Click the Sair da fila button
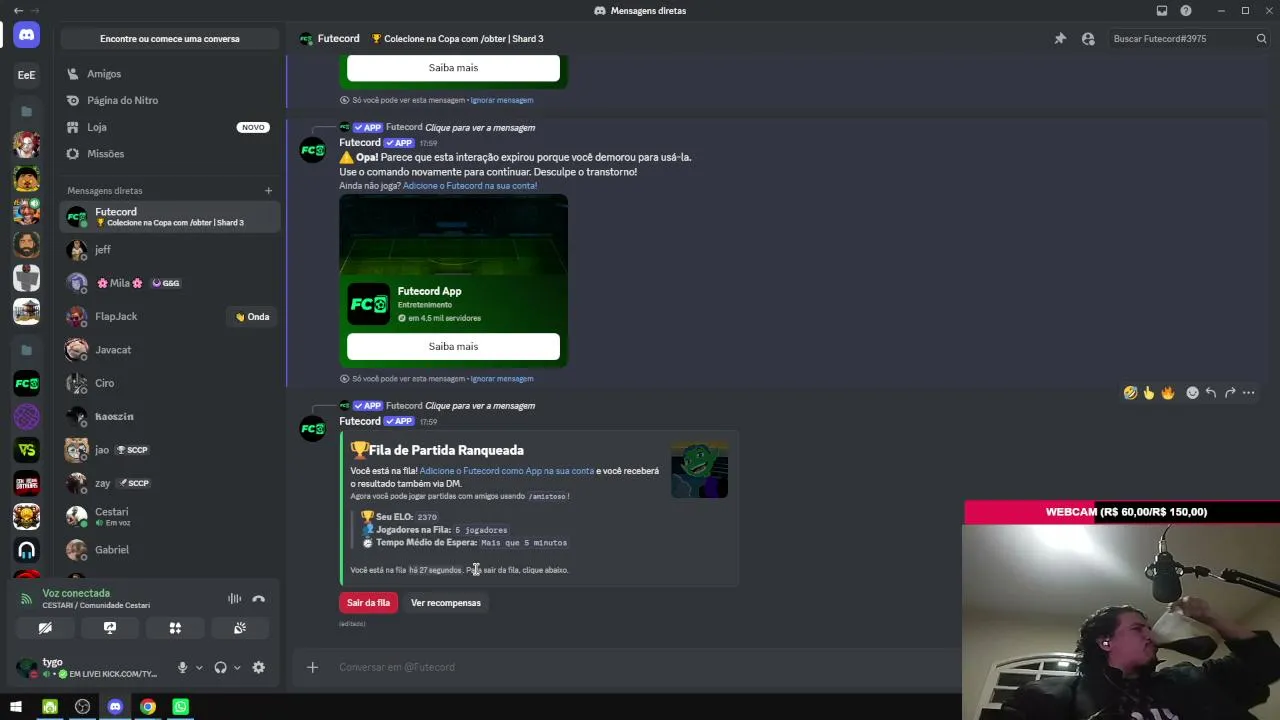Screen dimensions: 1280x720 (x=368, y=603)
